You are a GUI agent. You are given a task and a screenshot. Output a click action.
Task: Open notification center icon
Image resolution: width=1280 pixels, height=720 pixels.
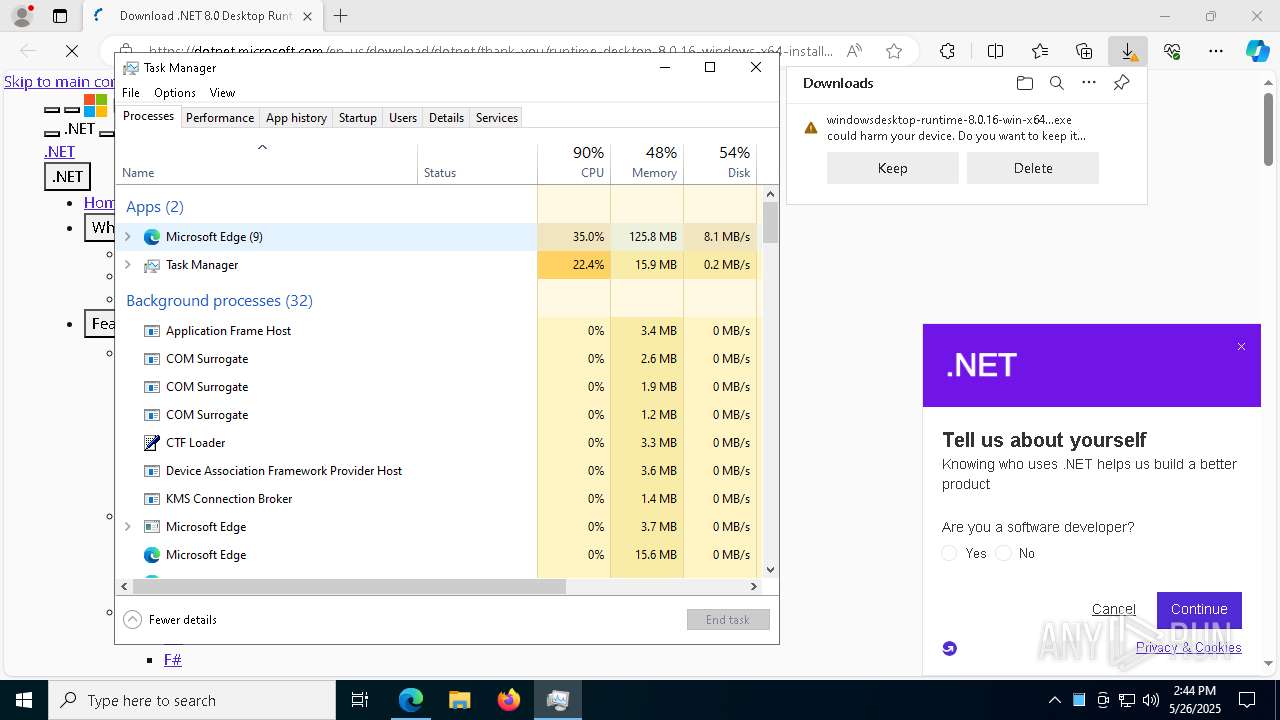tap(1247, 700)
